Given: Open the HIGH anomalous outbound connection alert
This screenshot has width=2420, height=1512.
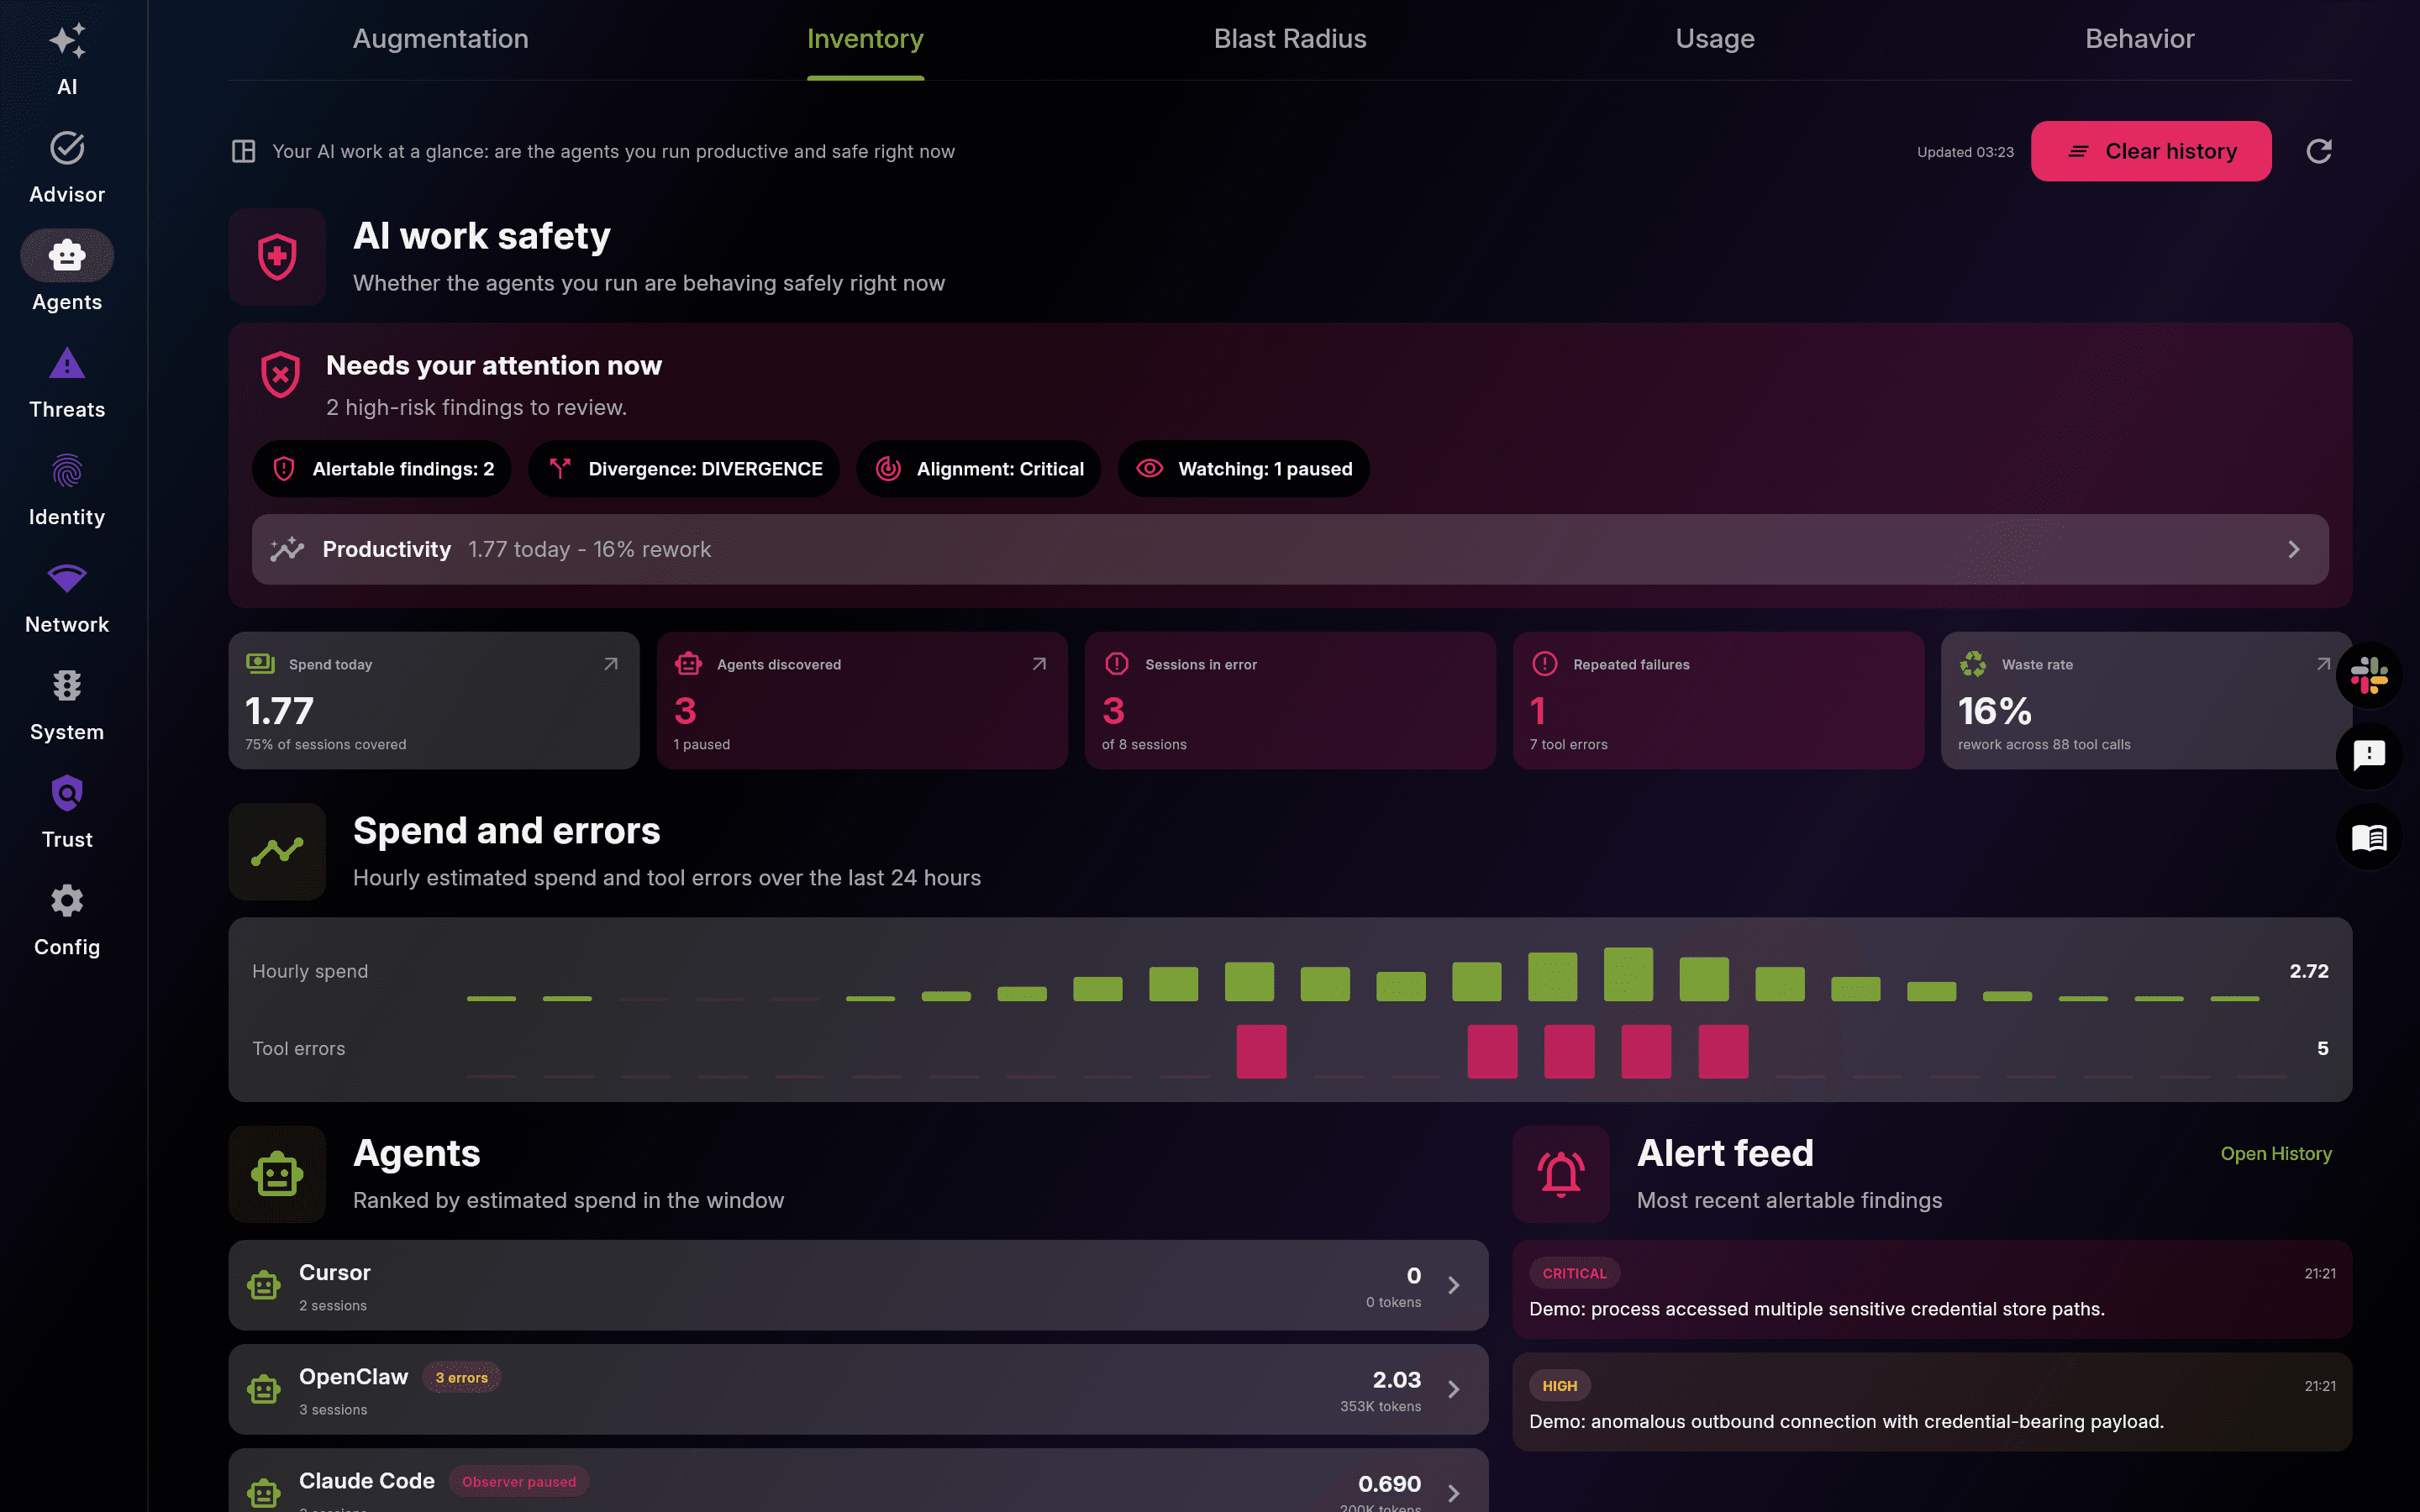Looking at the screenshot, I should [x=1932, y=1402].
